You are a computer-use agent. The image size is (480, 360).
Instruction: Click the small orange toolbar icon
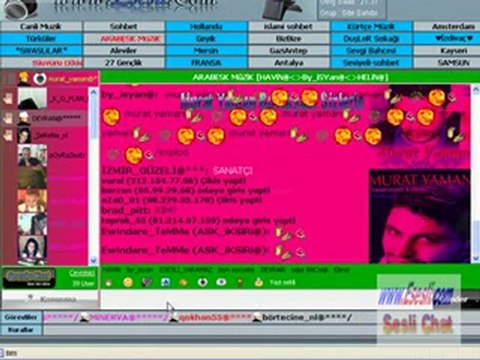click(x=183, y=283)
